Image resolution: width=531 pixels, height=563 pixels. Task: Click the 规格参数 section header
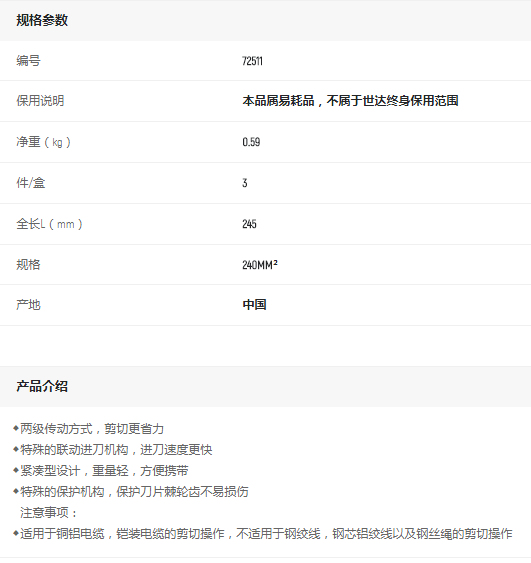(42, 20)
